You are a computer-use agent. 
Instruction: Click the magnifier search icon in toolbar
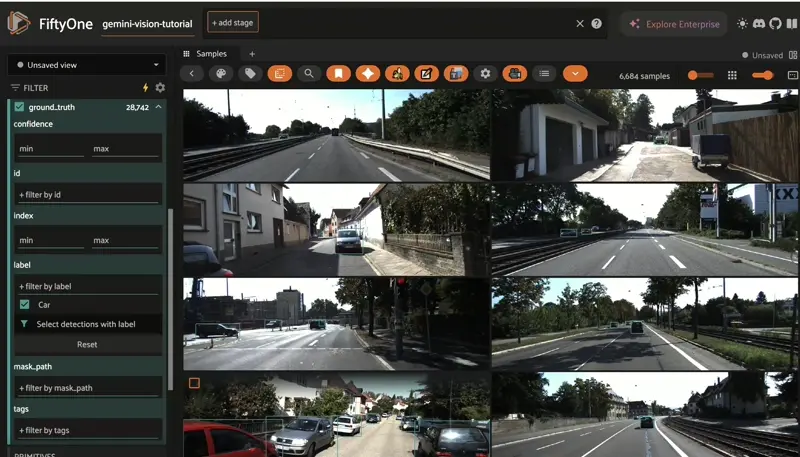(x=309, y=74)
